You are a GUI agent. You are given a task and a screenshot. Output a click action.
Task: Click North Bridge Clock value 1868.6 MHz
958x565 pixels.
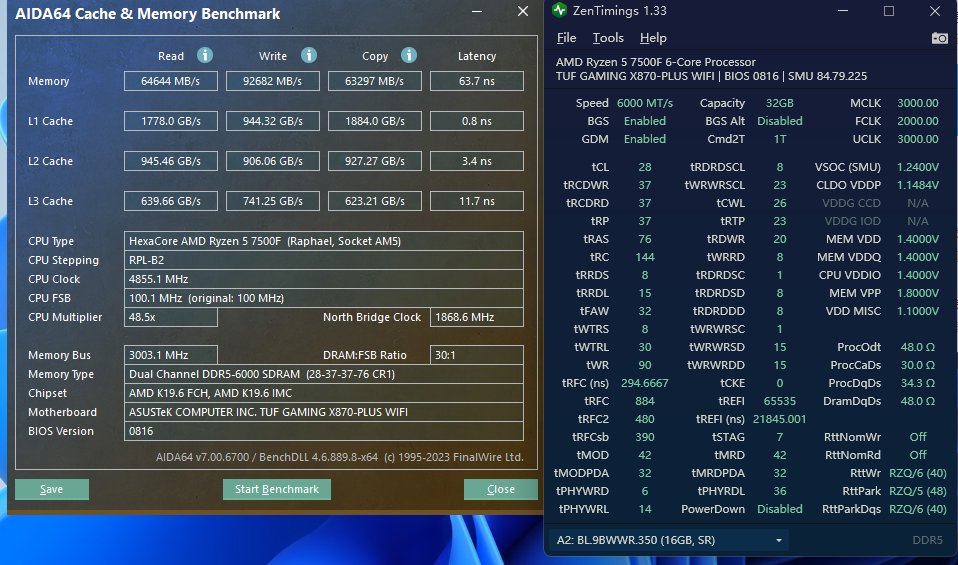(x=477, y=317)
